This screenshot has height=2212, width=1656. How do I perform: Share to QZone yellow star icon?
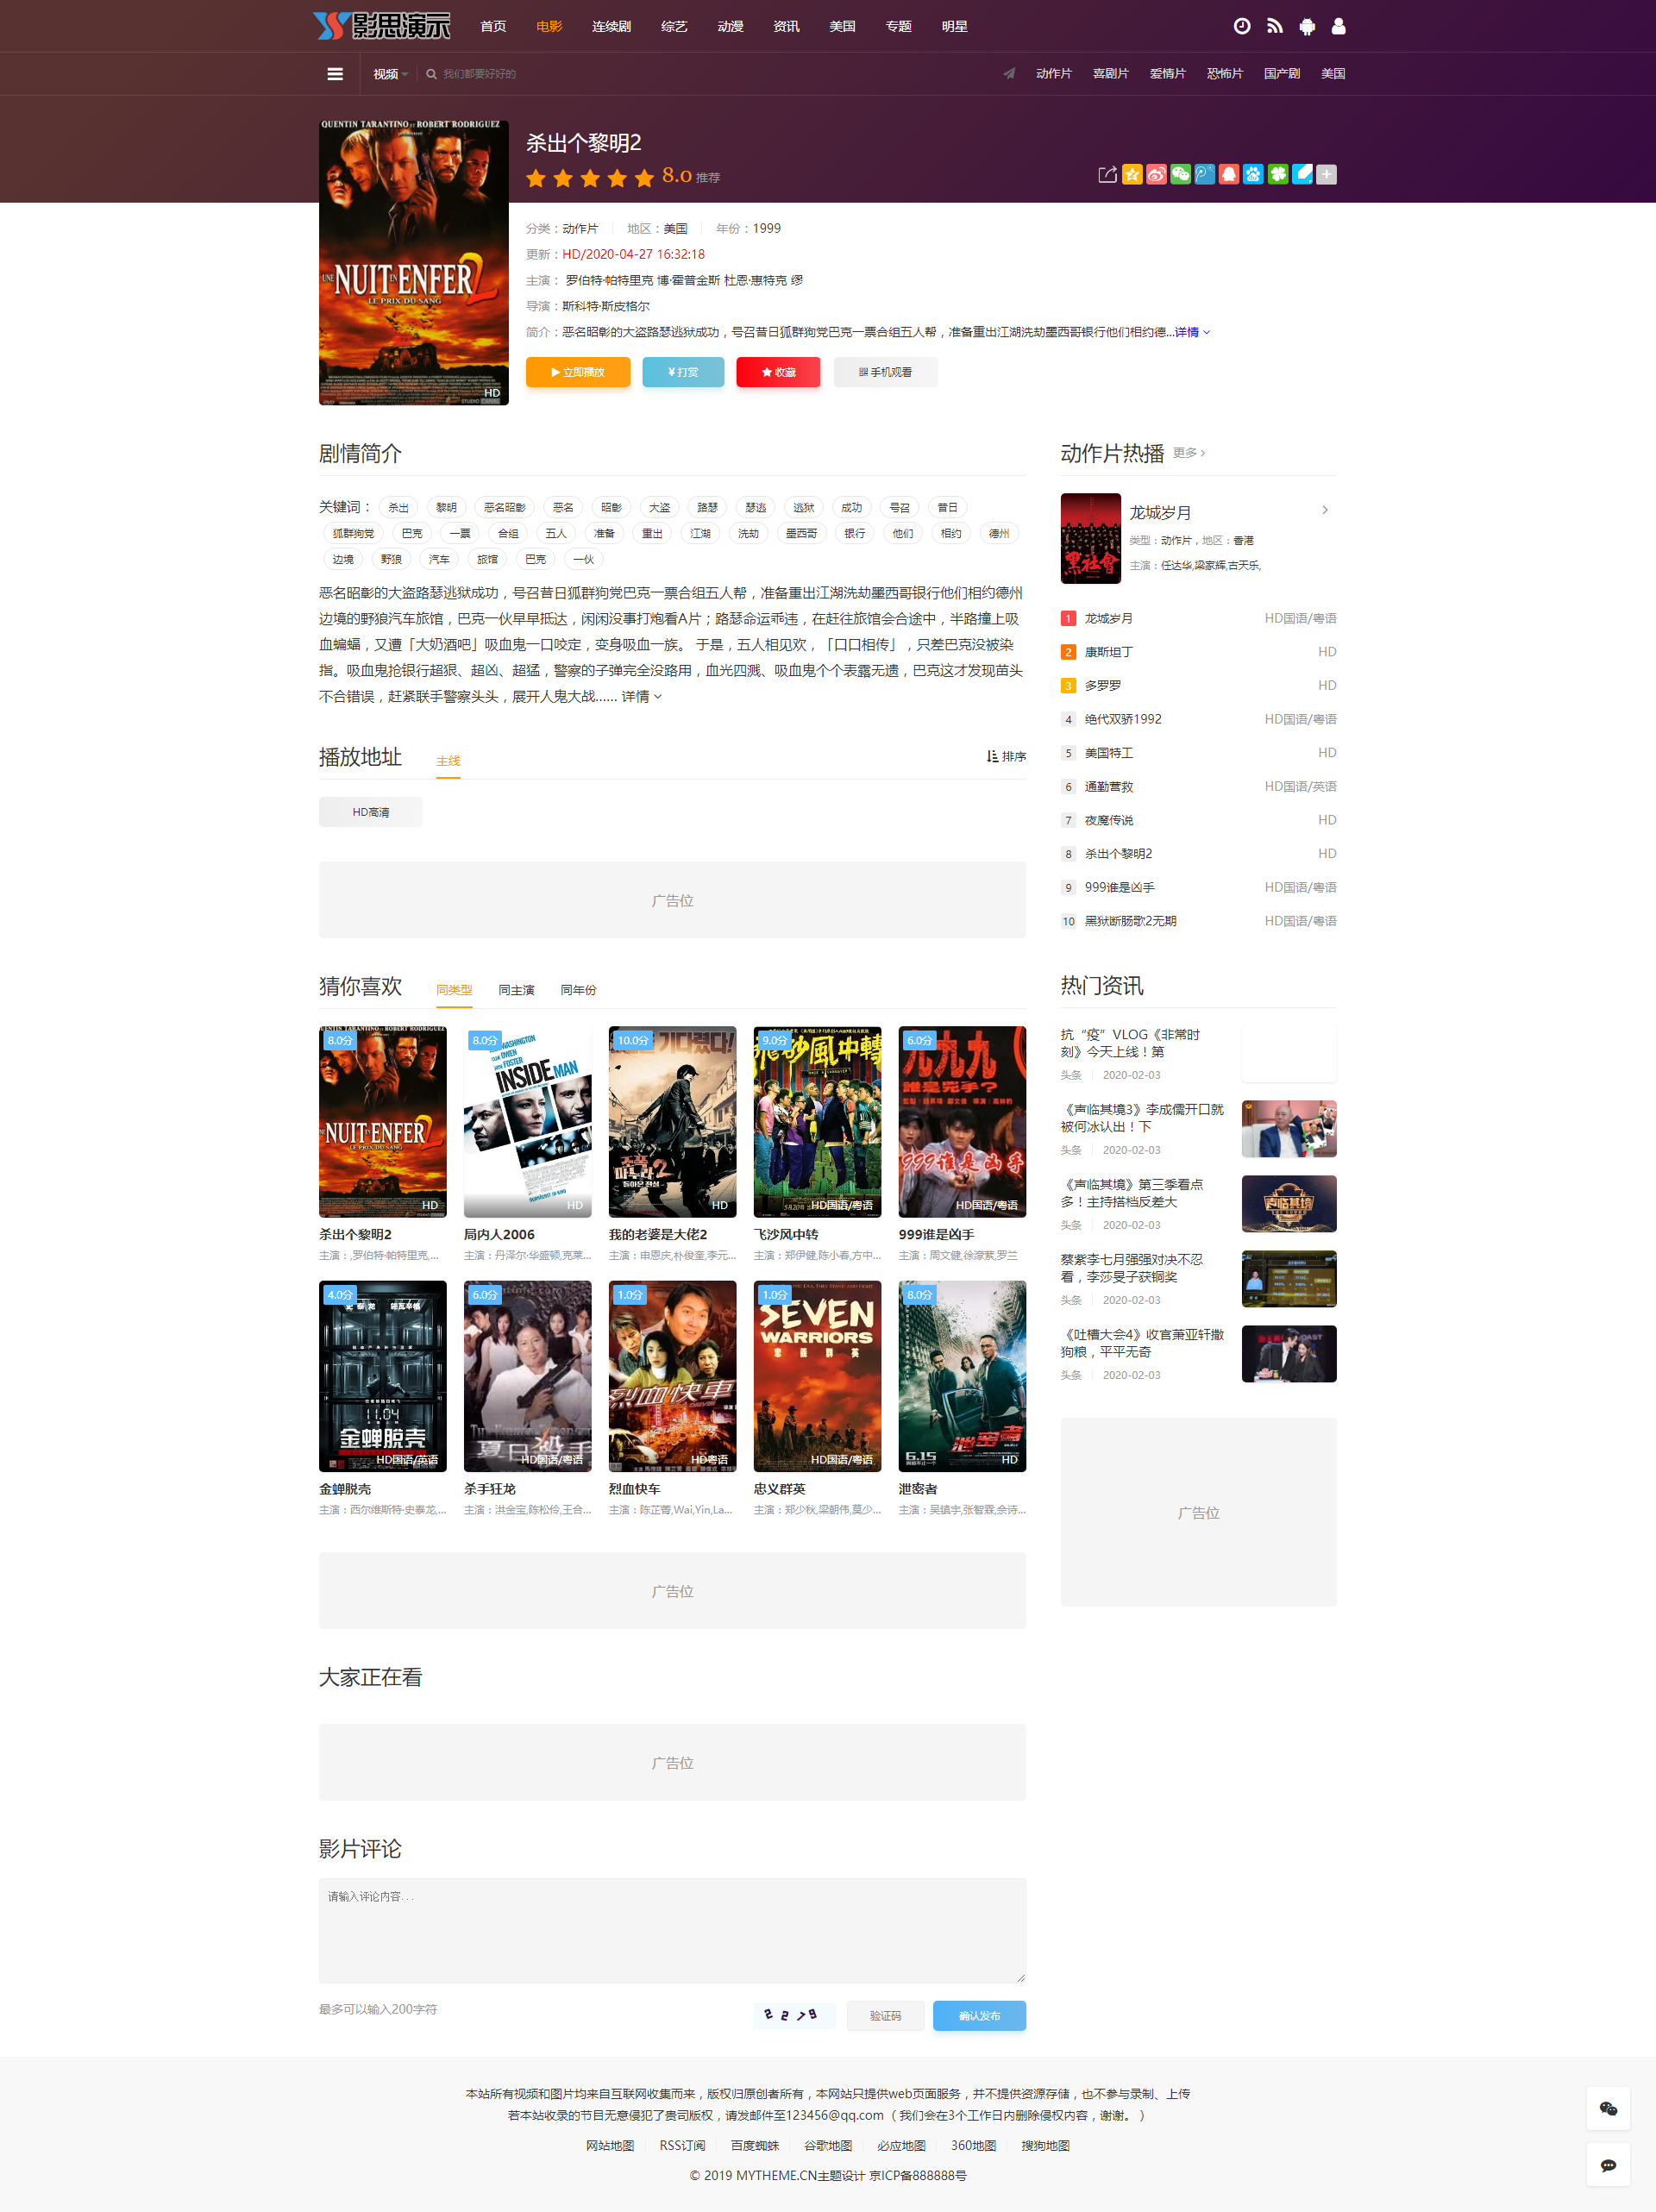pos(1132,174)
